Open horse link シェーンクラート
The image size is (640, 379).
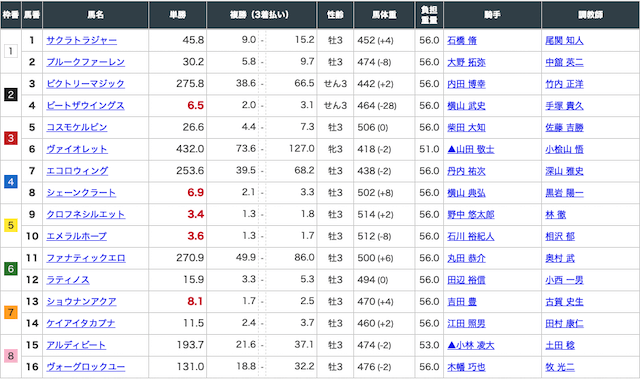pyautogui.click(x=81, y=193)
